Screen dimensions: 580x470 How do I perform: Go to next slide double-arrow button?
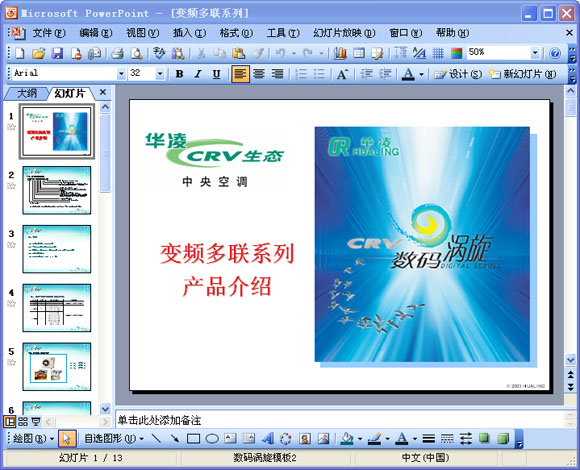click(x=571, y=387)
